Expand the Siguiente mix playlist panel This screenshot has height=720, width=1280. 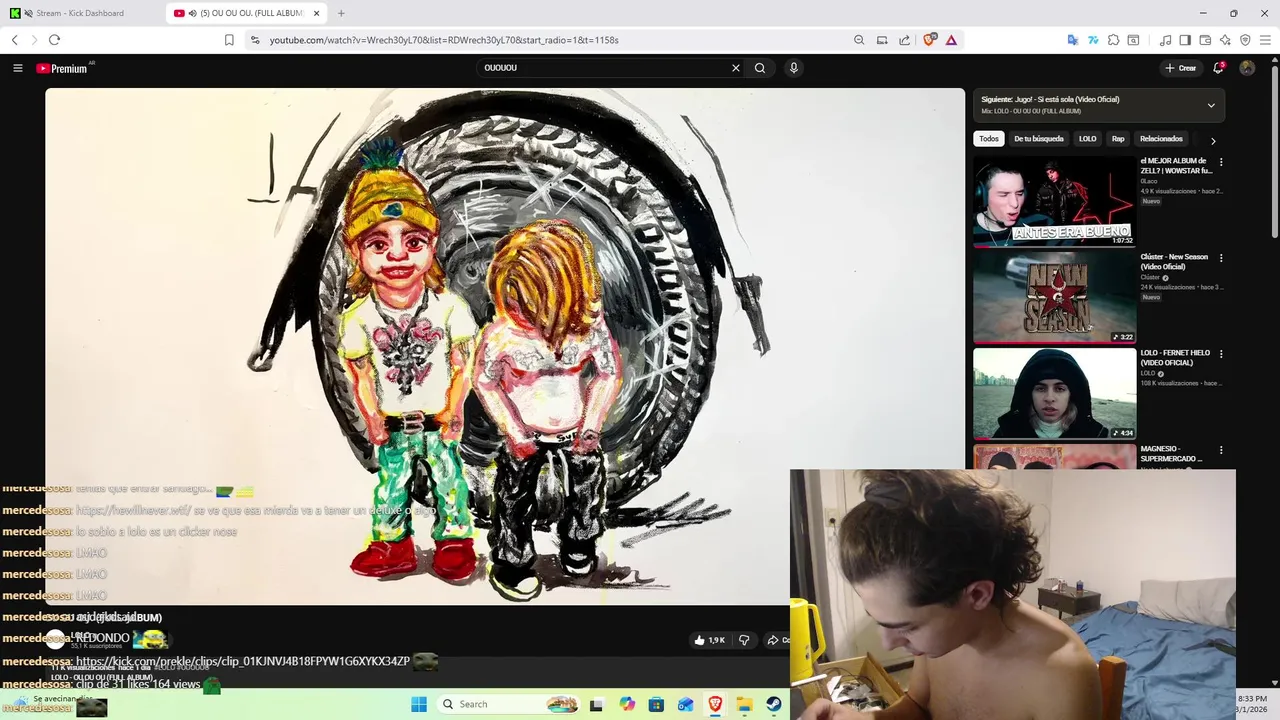(1211, 105)
